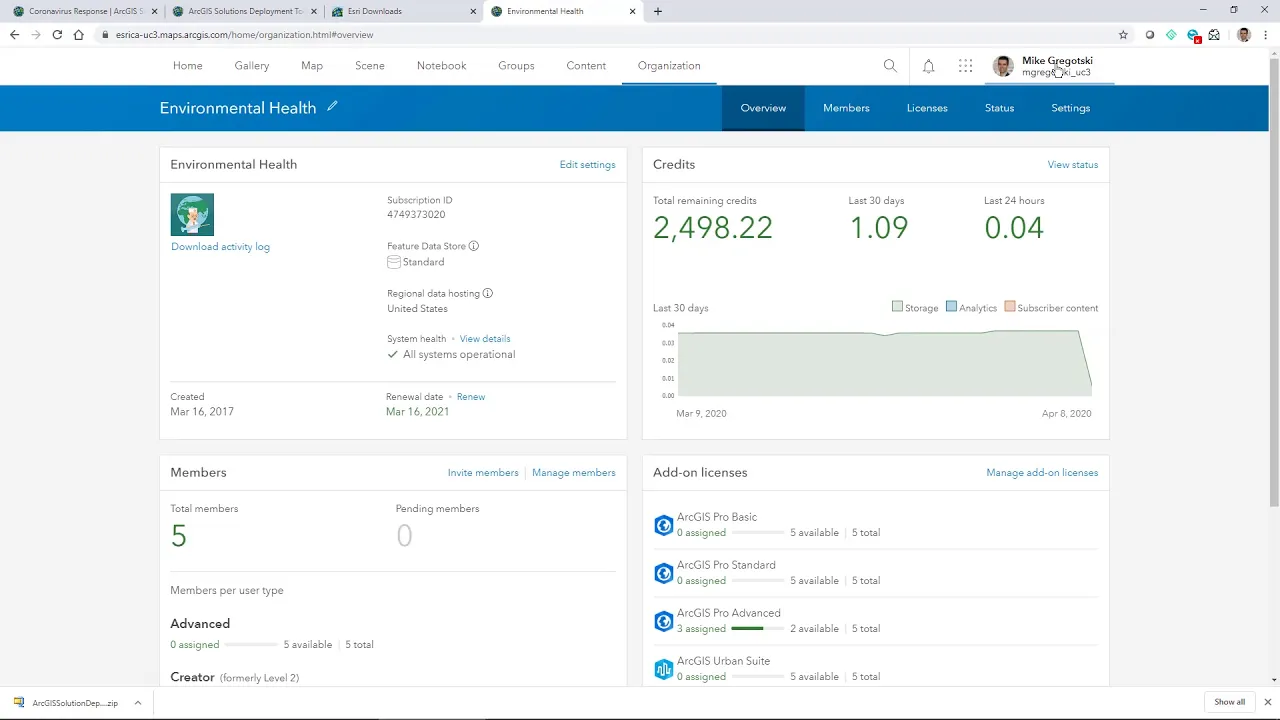Click Show all downloads button
The width and height of the screenshot is (1280, 720).
[1230, 702]
